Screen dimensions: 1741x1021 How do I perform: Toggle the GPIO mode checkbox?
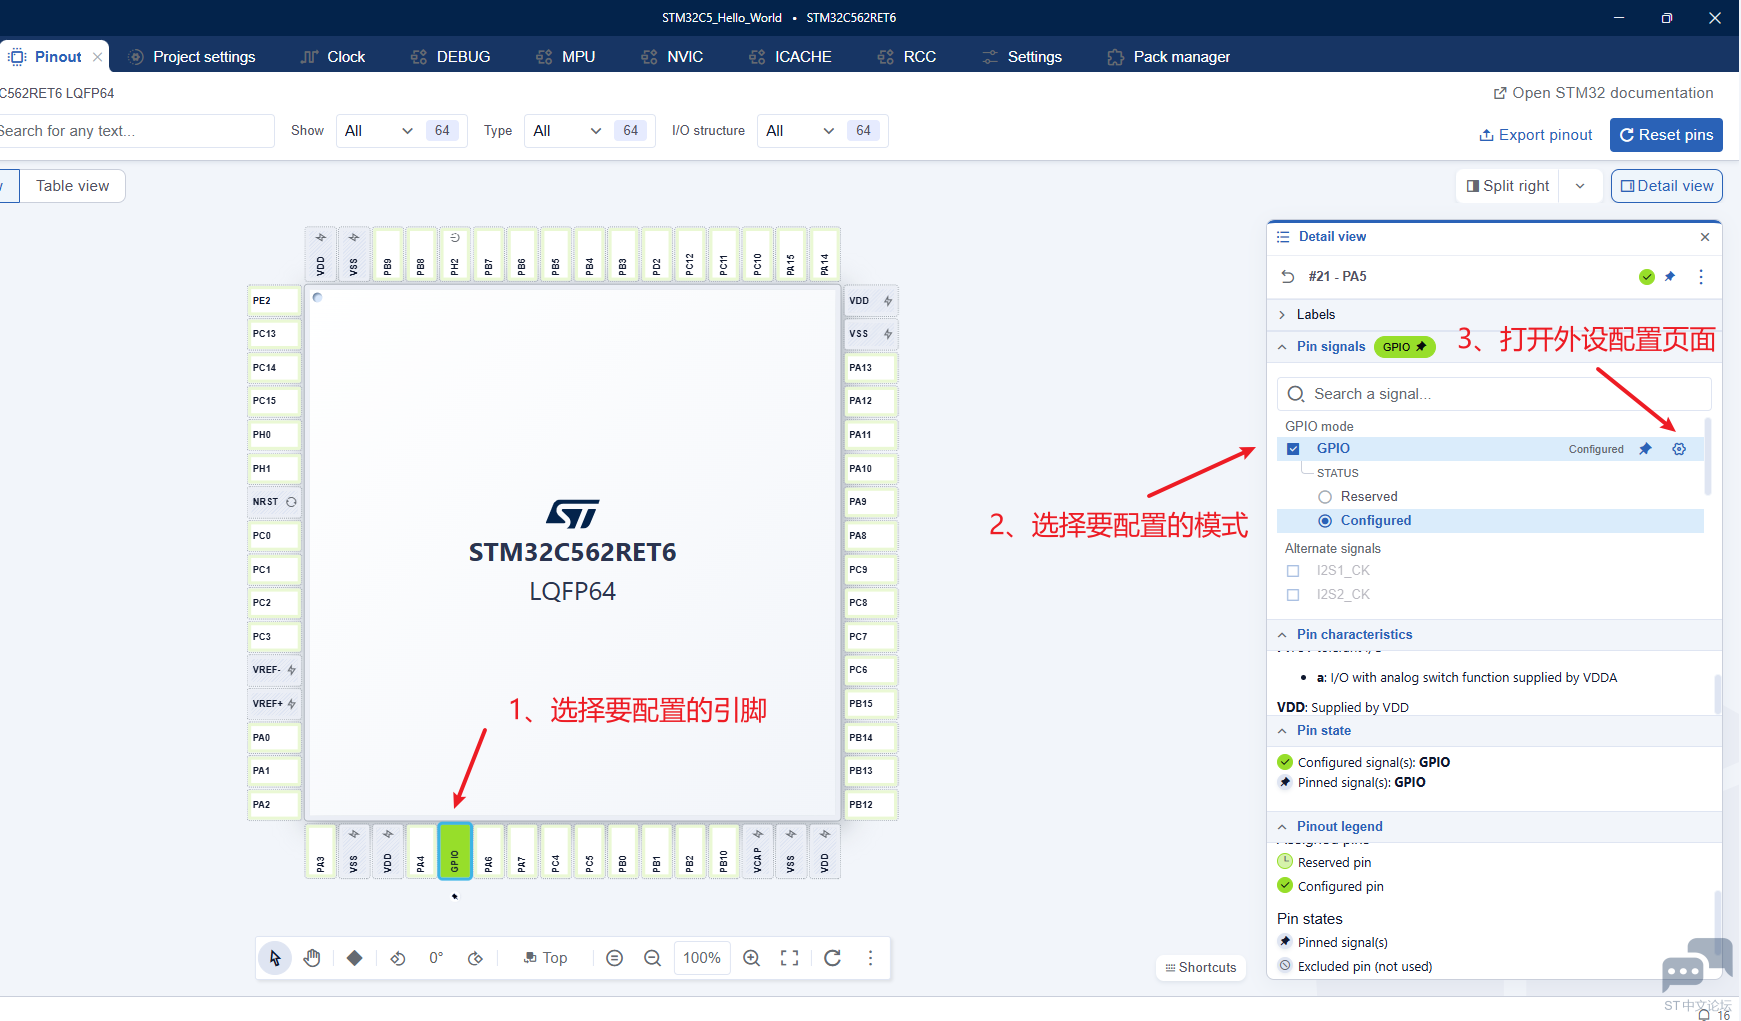coord(1293,449)
